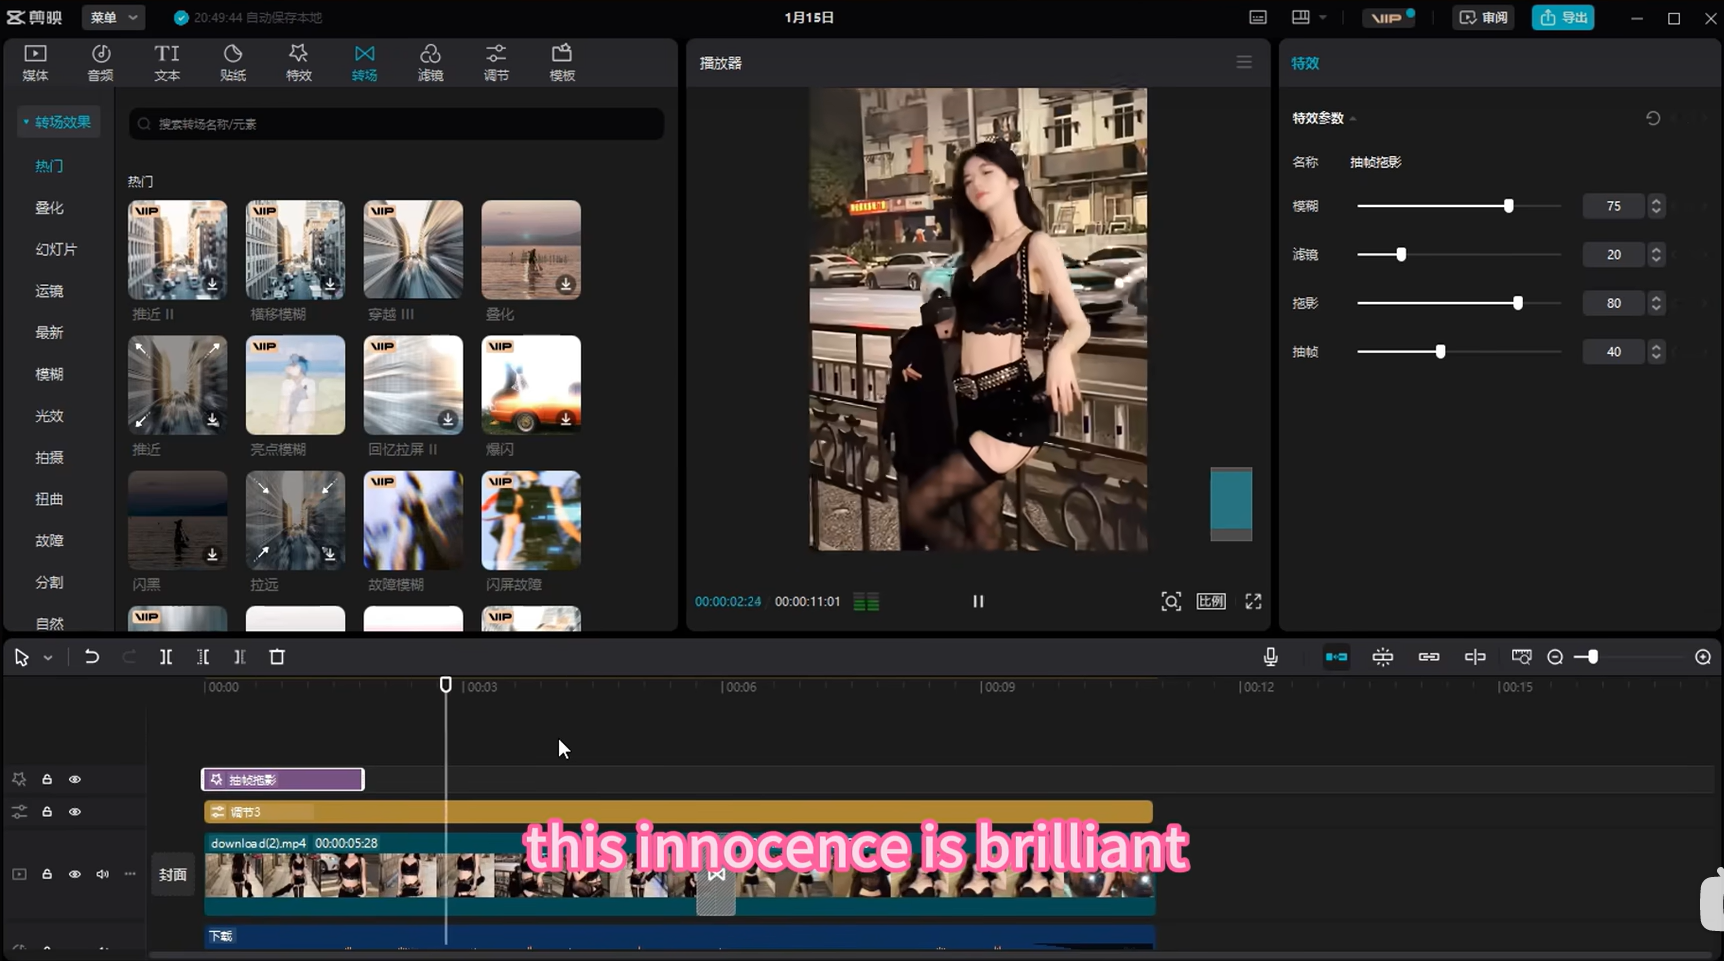Collapse the 特效参数 section
This screenshot has width=1724, height=961.
[1353, 118]
